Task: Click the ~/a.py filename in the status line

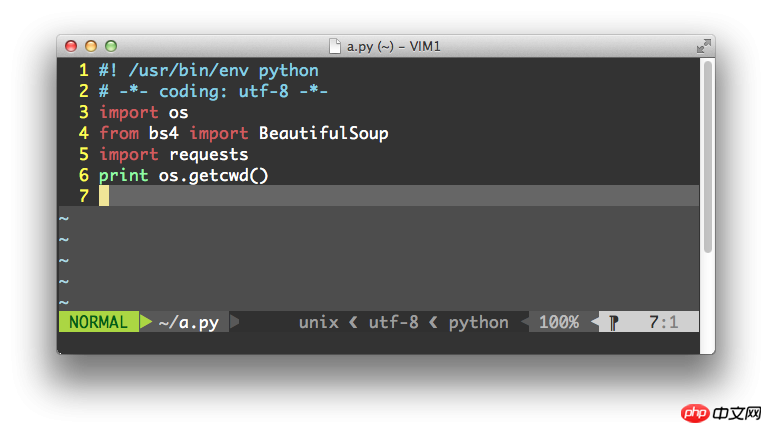Action: point(188,322)
